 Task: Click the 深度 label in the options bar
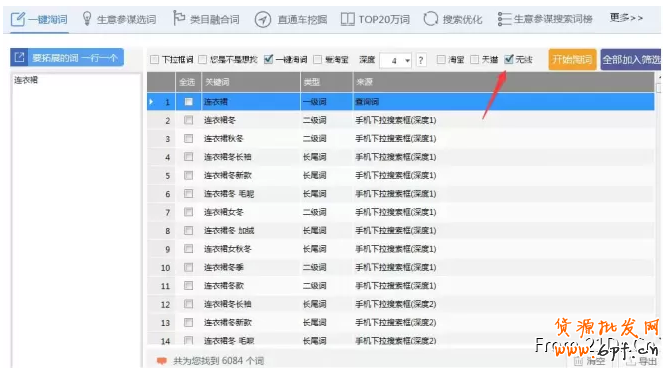point(367,60)
